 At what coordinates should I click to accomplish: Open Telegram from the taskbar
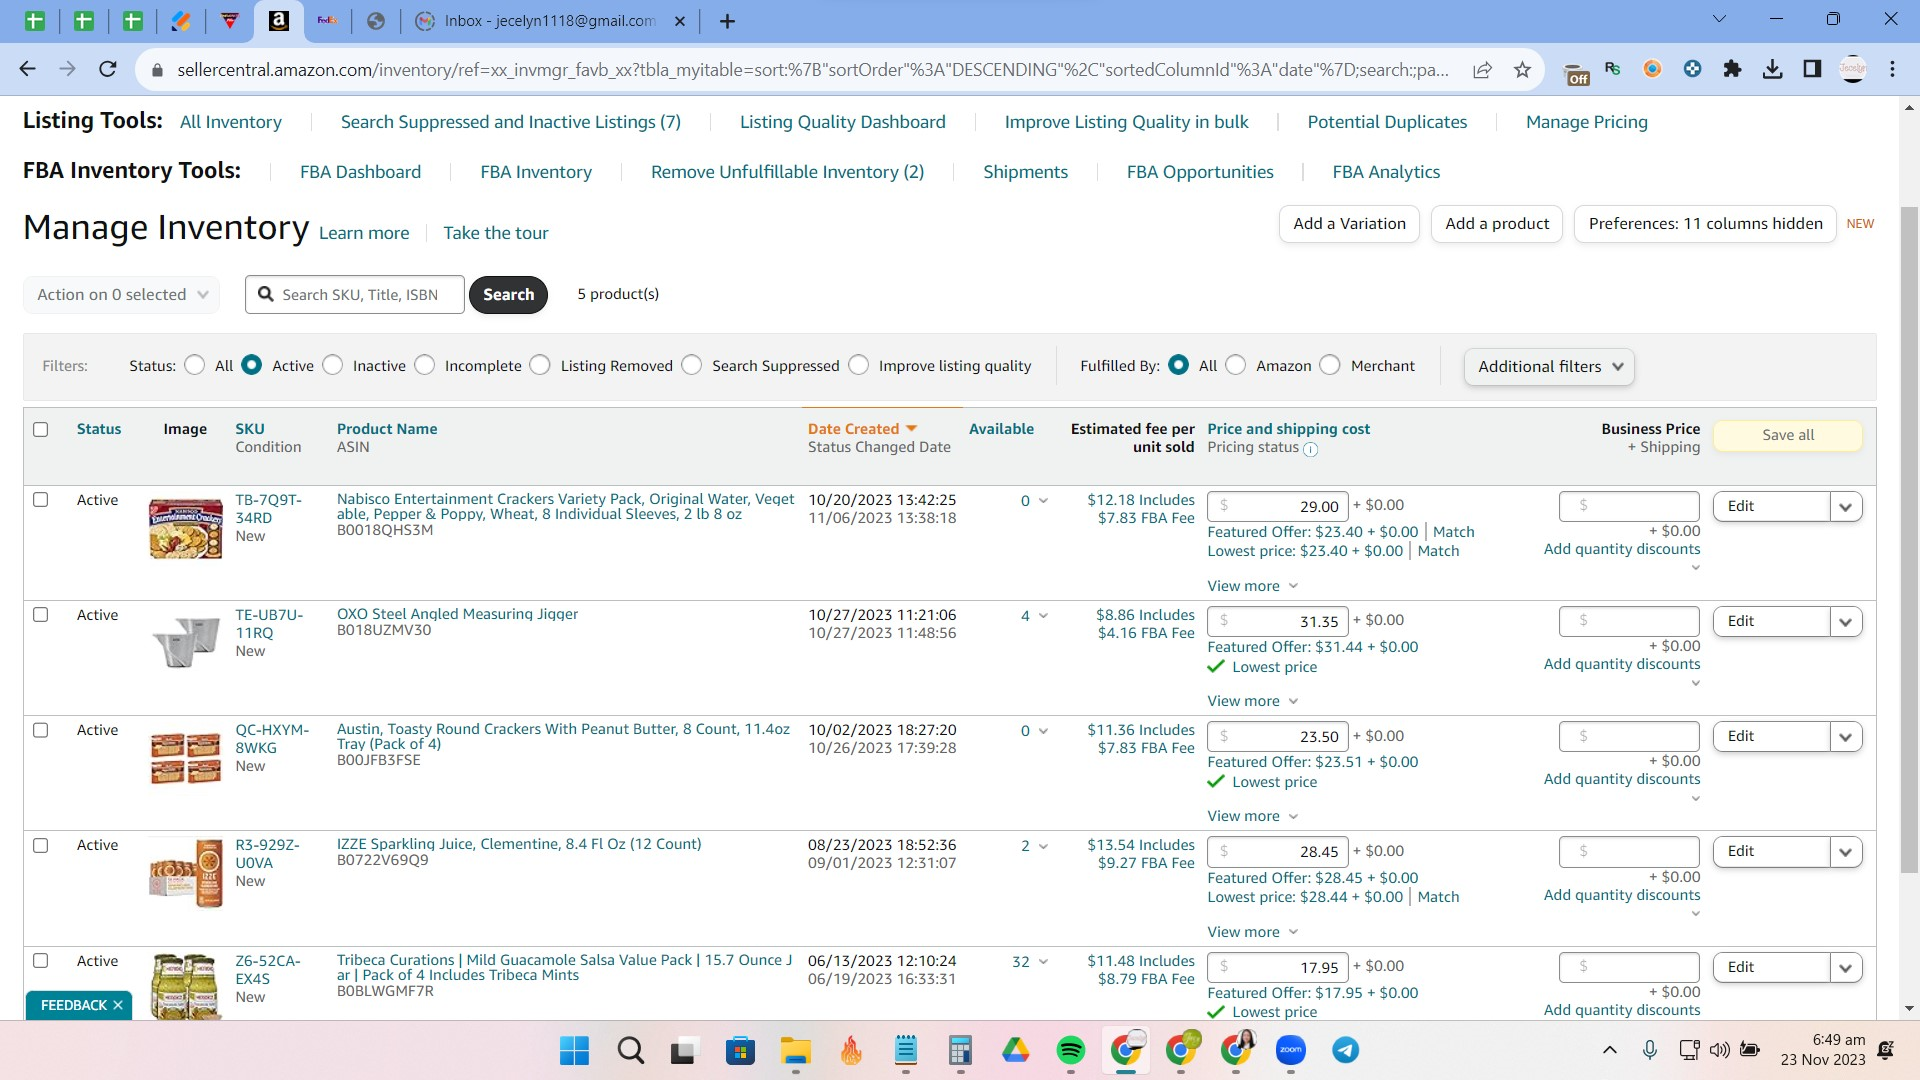(1346, 1050)
